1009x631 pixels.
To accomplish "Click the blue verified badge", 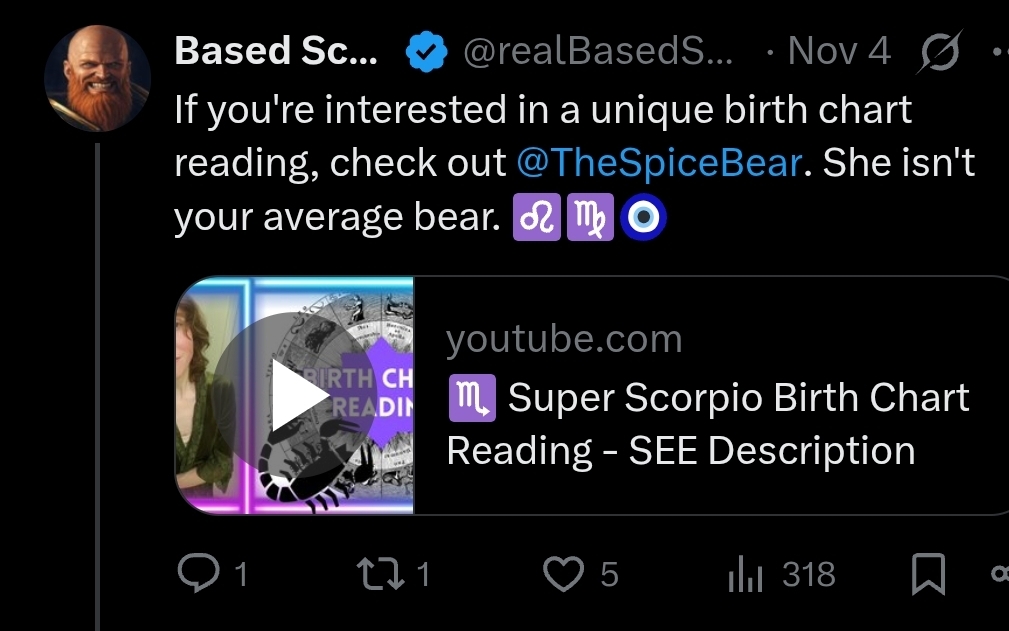I will (425, 52).
